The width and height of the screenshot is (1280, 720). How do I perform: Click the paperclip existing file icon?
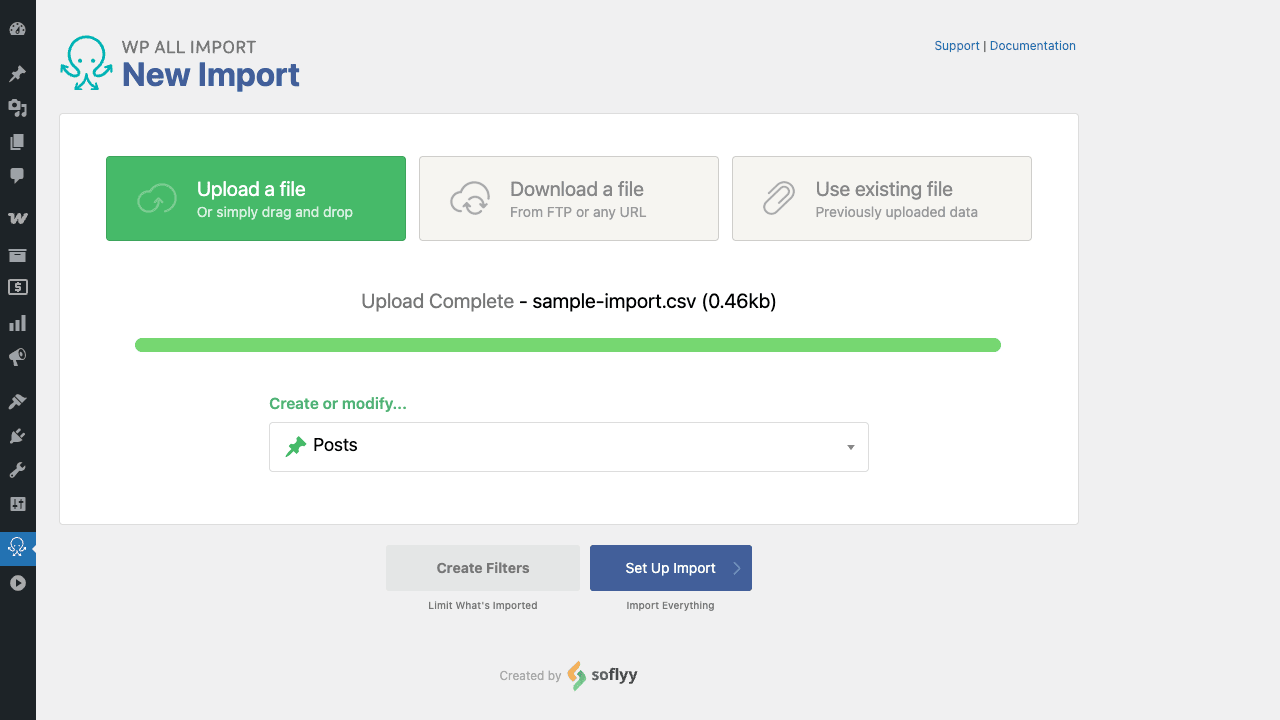coord(778,199)
